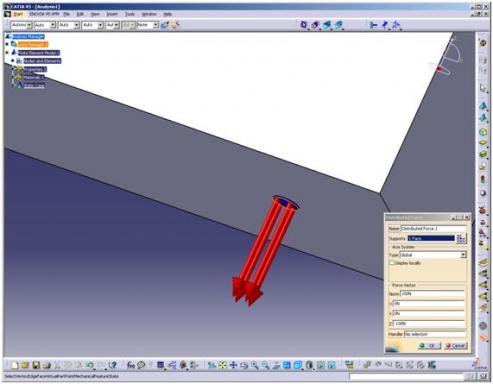Open the Insert menu

click(x=112, y=14)
